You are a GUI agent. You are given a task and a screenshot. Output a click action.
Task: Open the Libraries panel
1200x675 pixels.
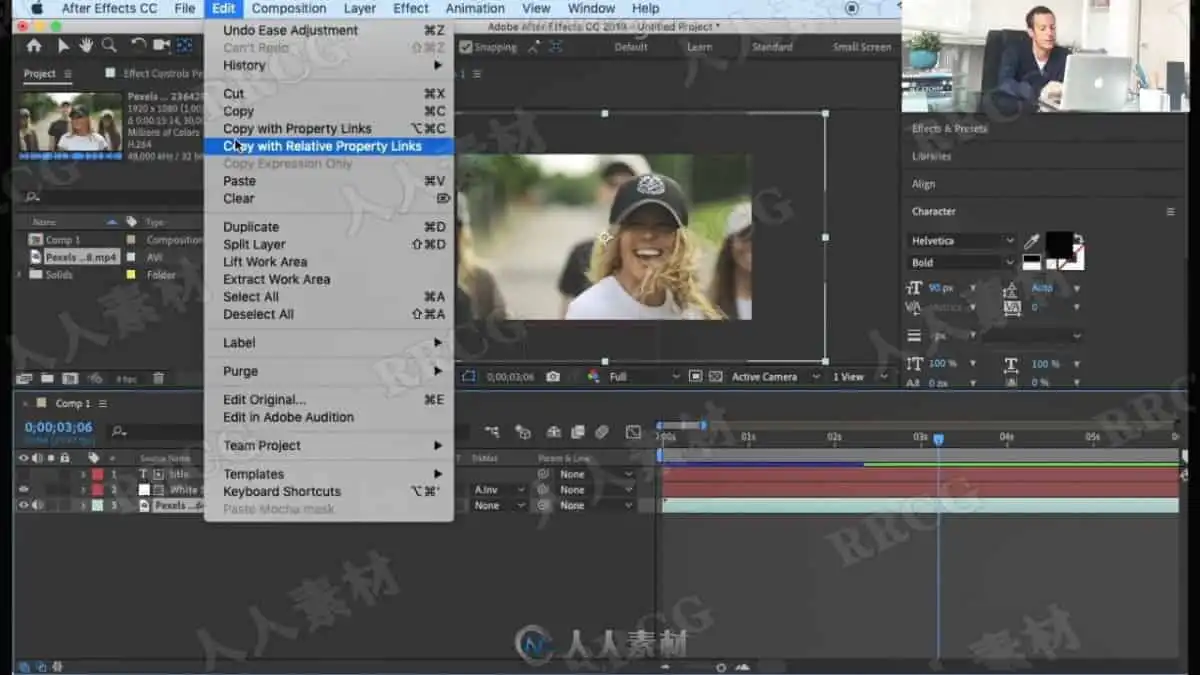931,156
